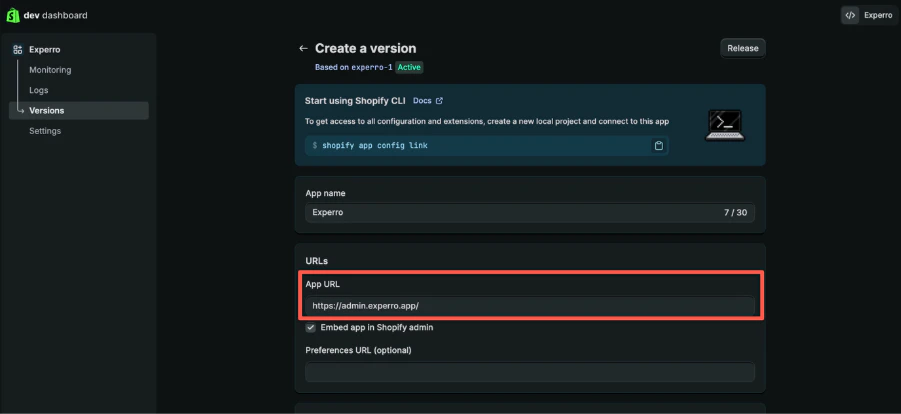Focus the App name input field

530,213
